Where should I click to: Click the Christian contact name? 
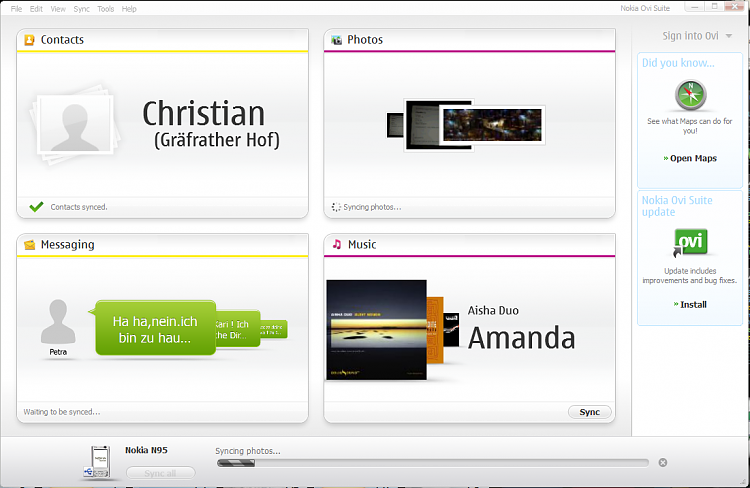coord(203,114)
